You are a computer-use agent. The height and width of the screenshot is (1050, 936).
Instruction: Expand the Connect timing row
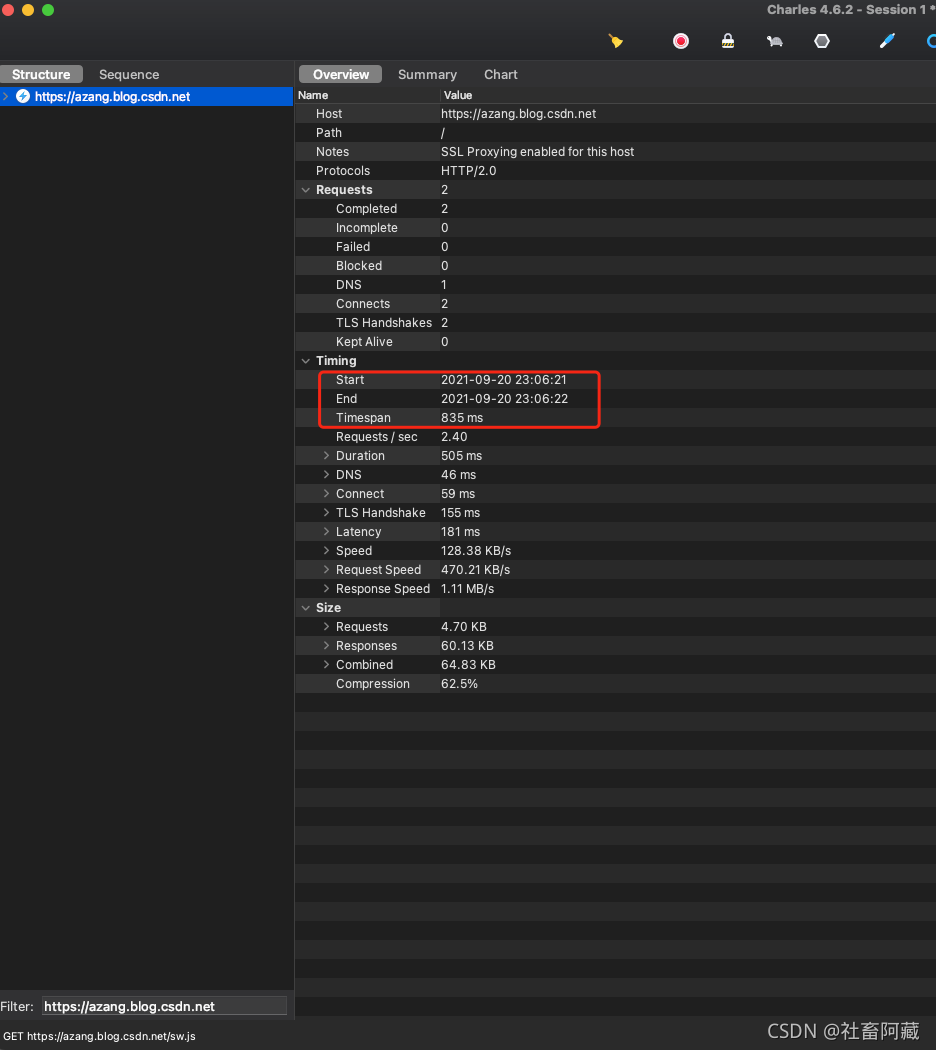coord(326,494)
